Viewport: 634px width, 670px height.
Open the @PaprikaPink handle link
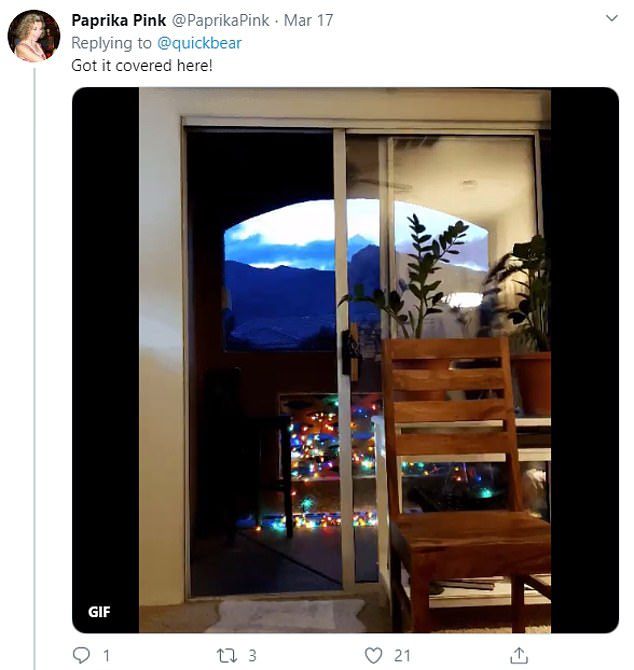(x=220, y=21)
